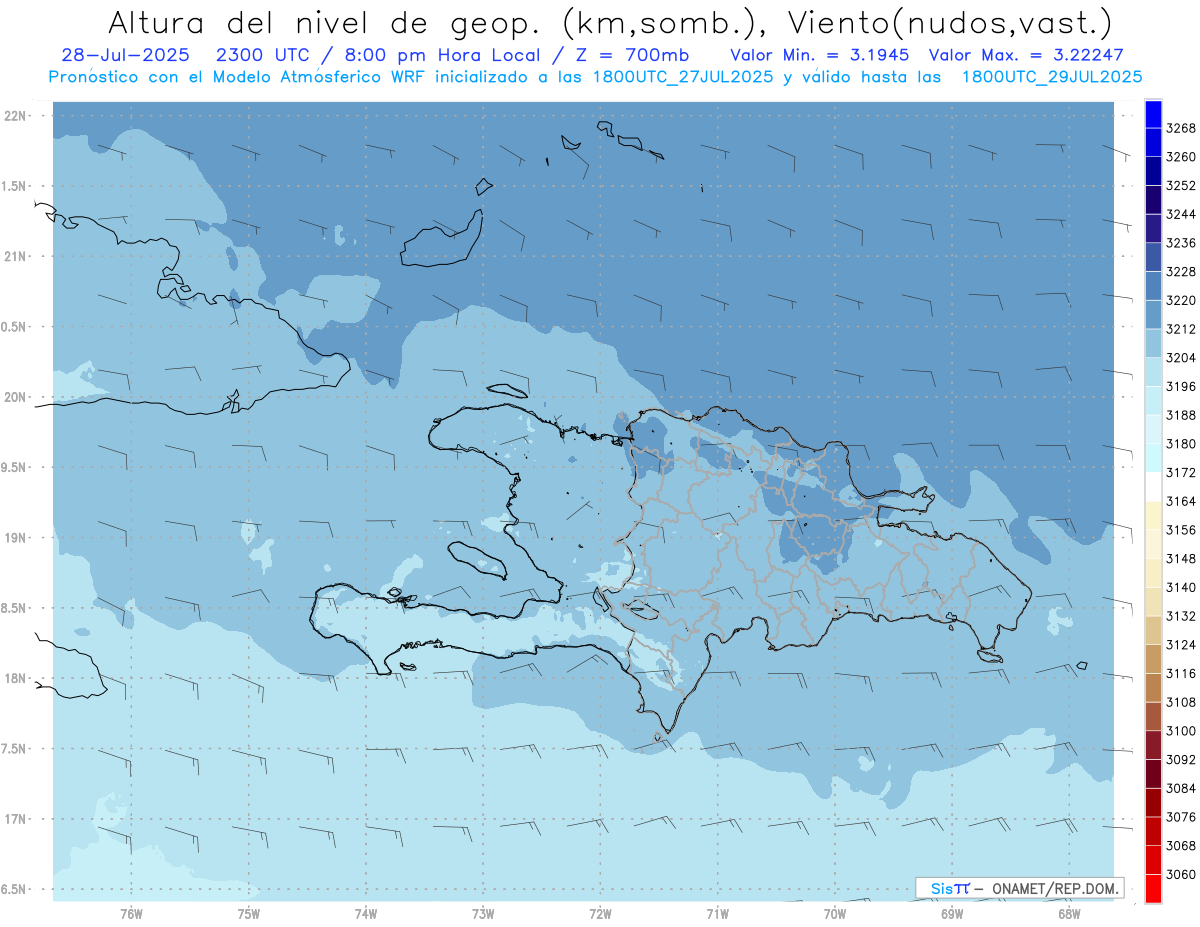Screen dimensions: 1200x927
Task: Click the '3244' colorbar value
Action: point(1180,214)
